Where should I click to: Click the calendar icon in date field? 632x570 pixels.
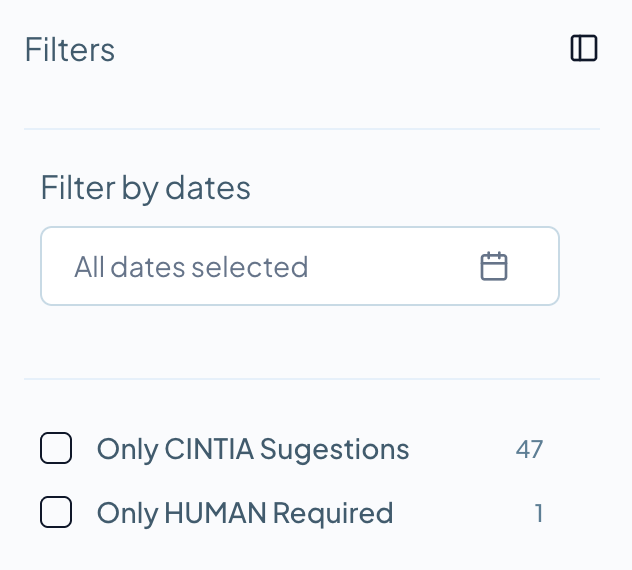tap(494, 266)
